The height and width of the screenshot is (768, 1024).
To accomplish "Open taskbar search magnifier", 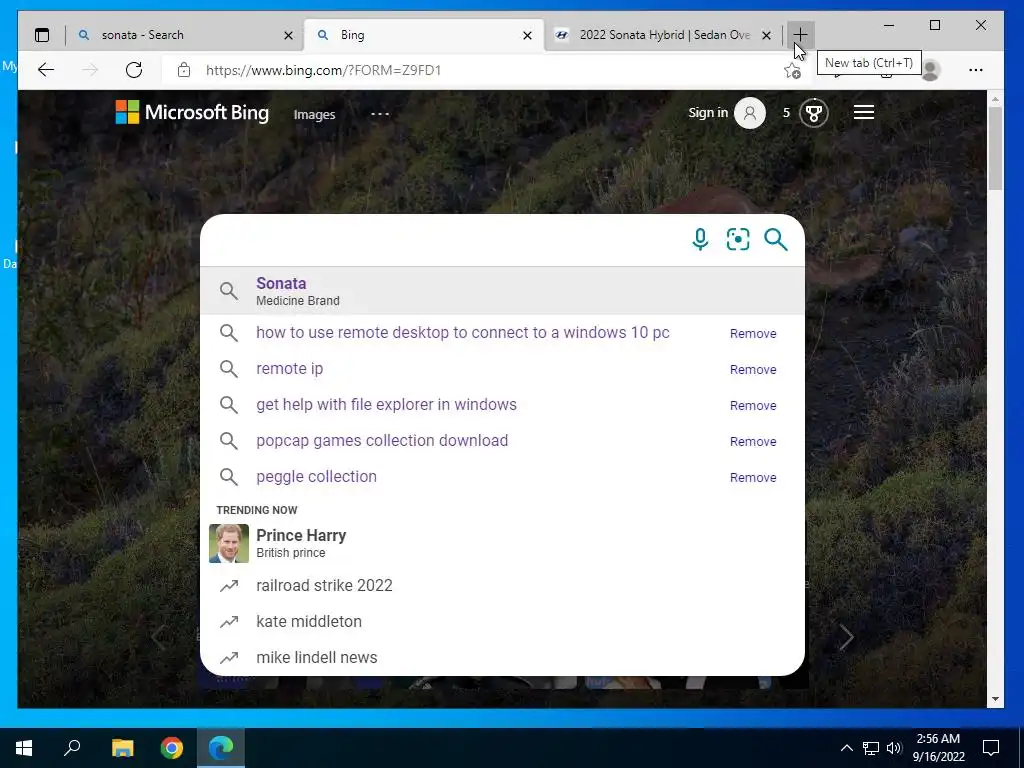I will point(72,748).
